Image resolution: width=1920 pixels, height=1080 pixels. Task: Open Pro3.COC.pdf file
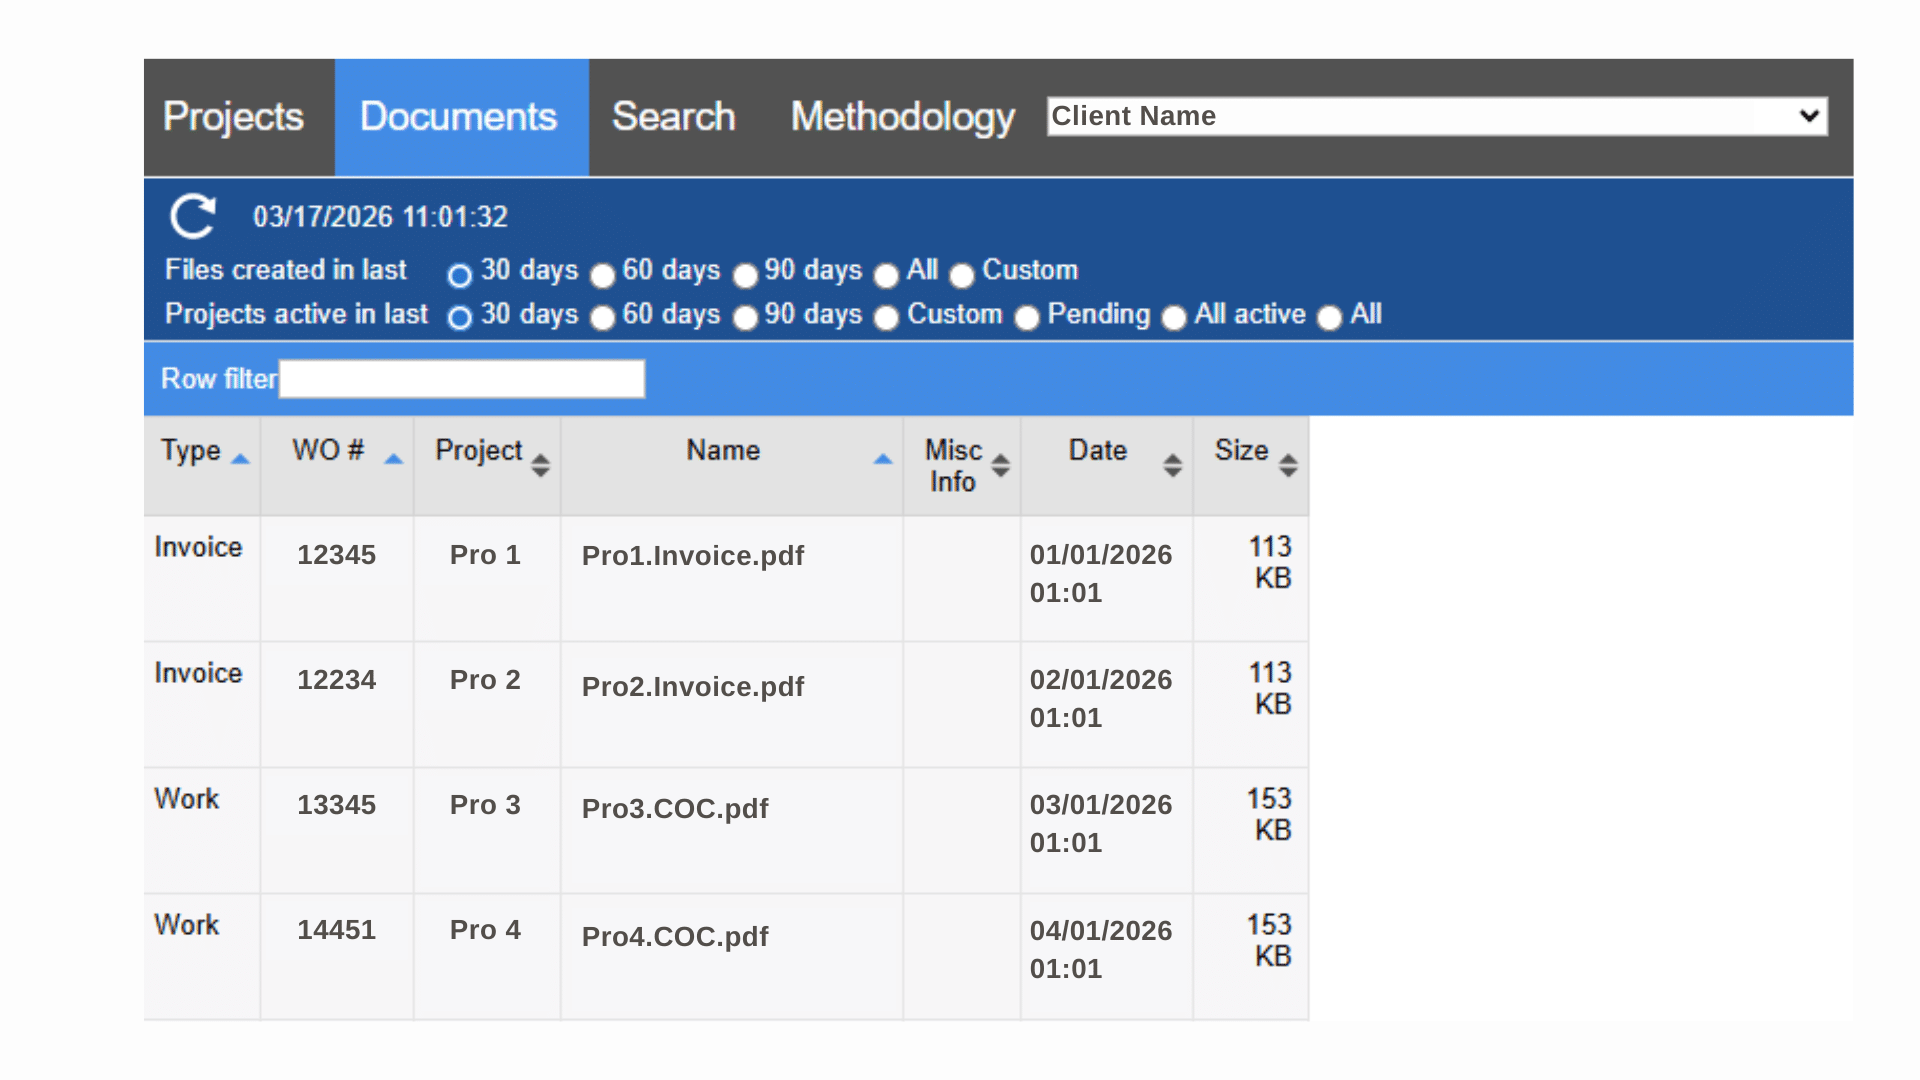pos(675,809)
